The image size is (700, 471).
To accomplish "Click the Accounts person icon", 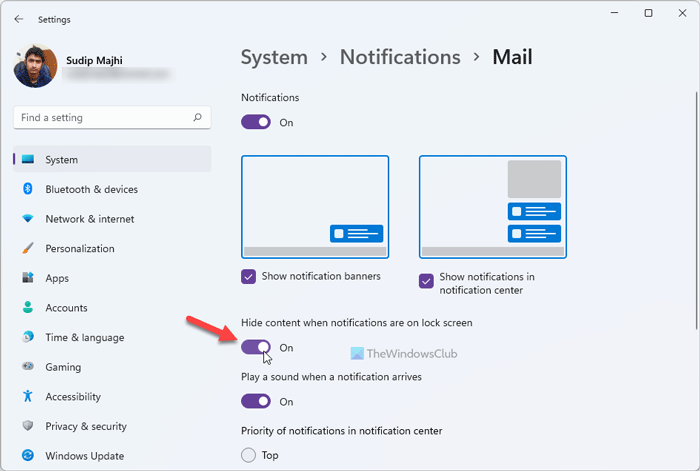I will coord(28,307).
